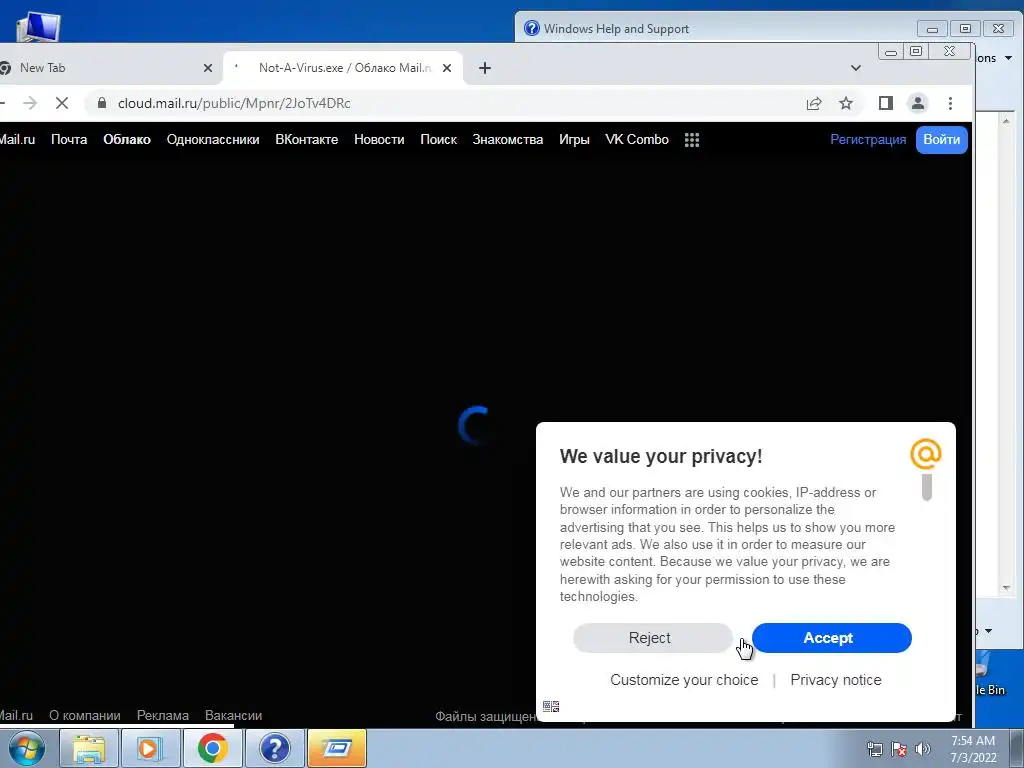Share this page icon in address bar
Image resolution: width=1024 pixels, height=768 pixels.
(x=814, y=103)
